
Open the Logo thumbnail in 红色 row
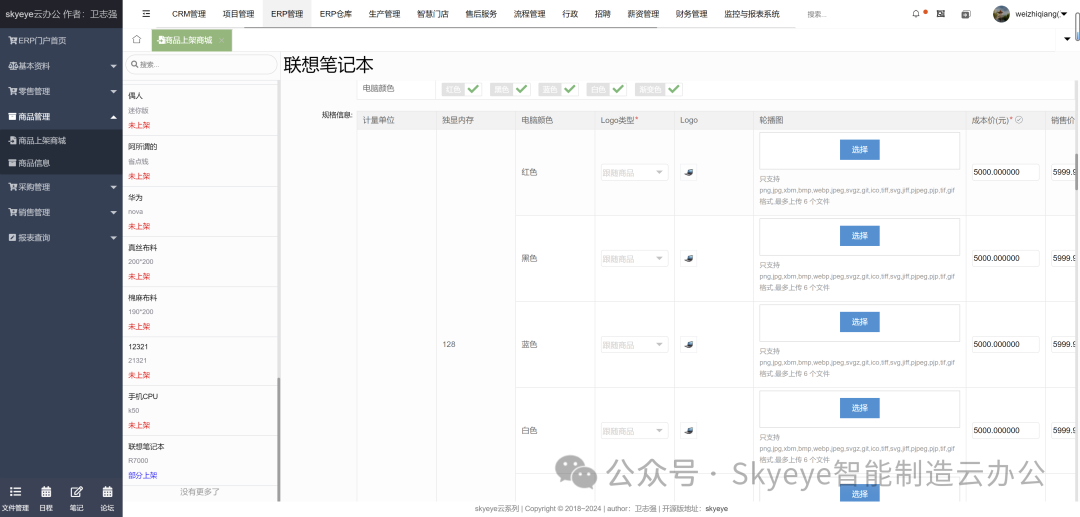tap(688, 172)
